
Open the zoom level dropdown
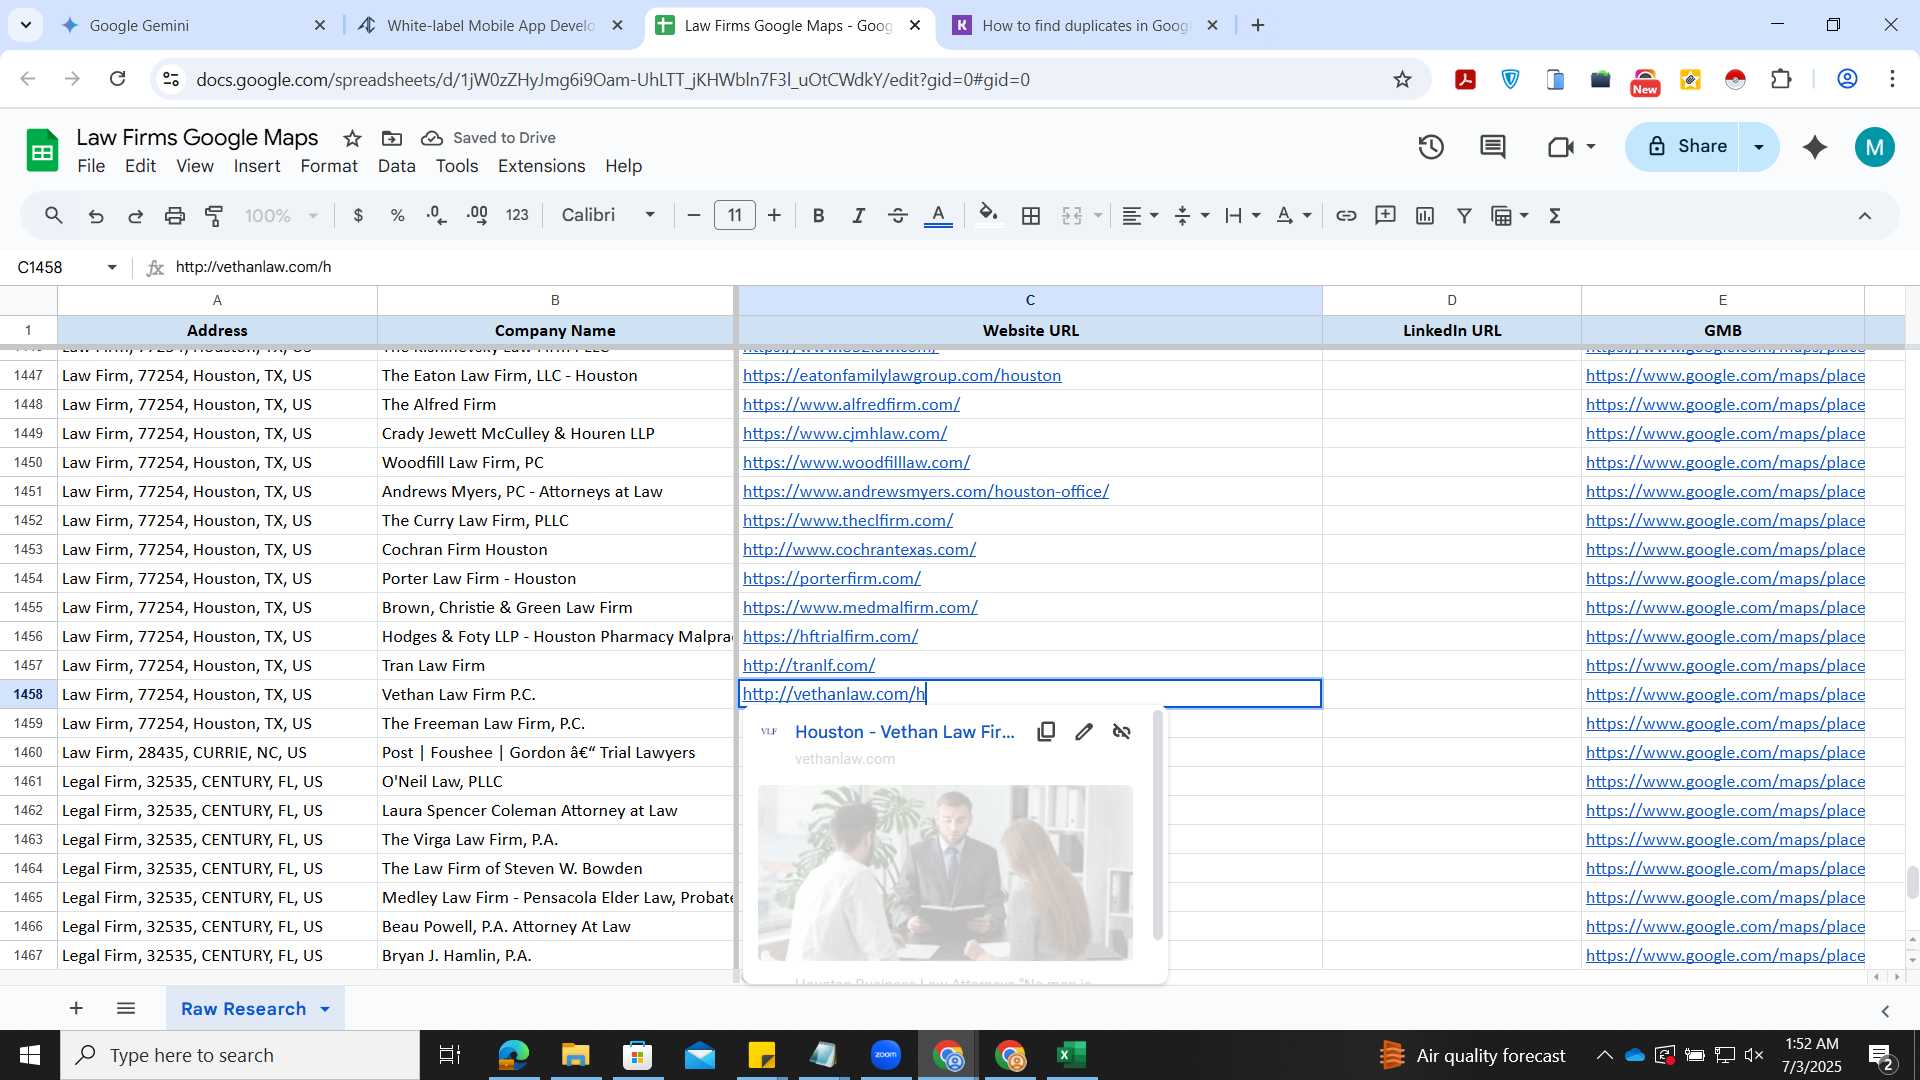click(282, 215)
